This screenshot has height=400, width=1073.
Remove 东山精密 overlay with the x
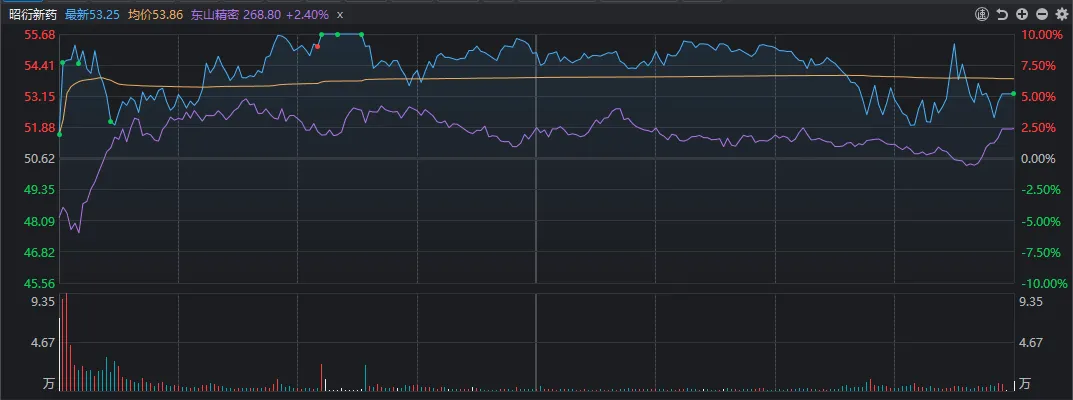point(341,14)
